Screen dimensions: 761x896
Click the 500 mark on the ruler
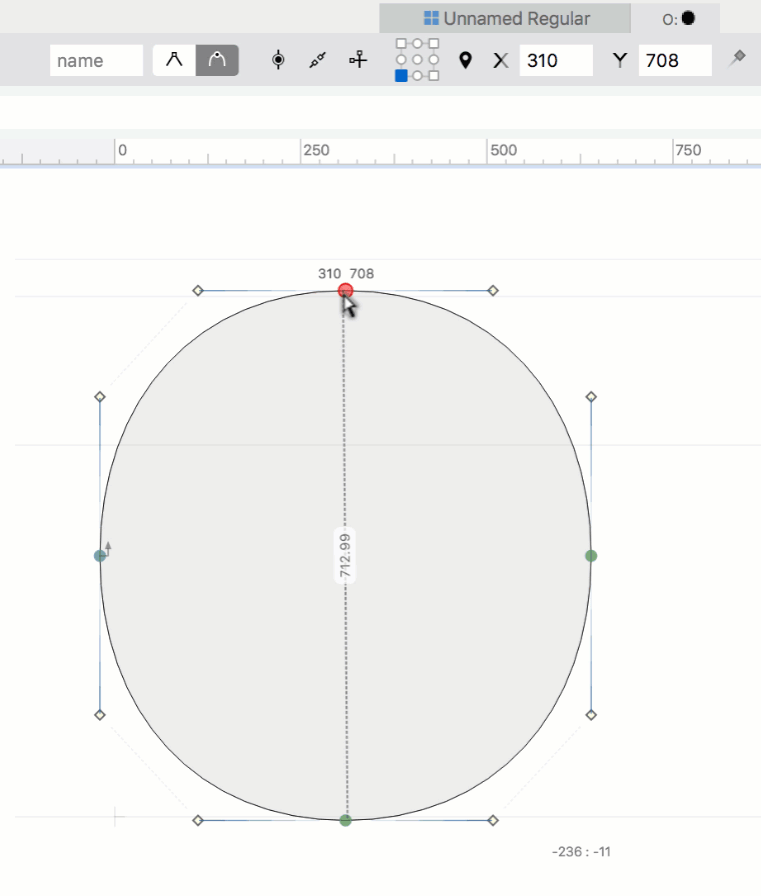point(503,150)
